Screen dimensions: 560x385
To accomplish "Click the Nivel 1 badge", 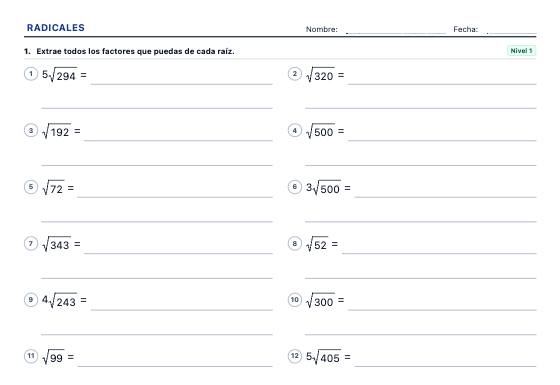I will tap(521, 51).
